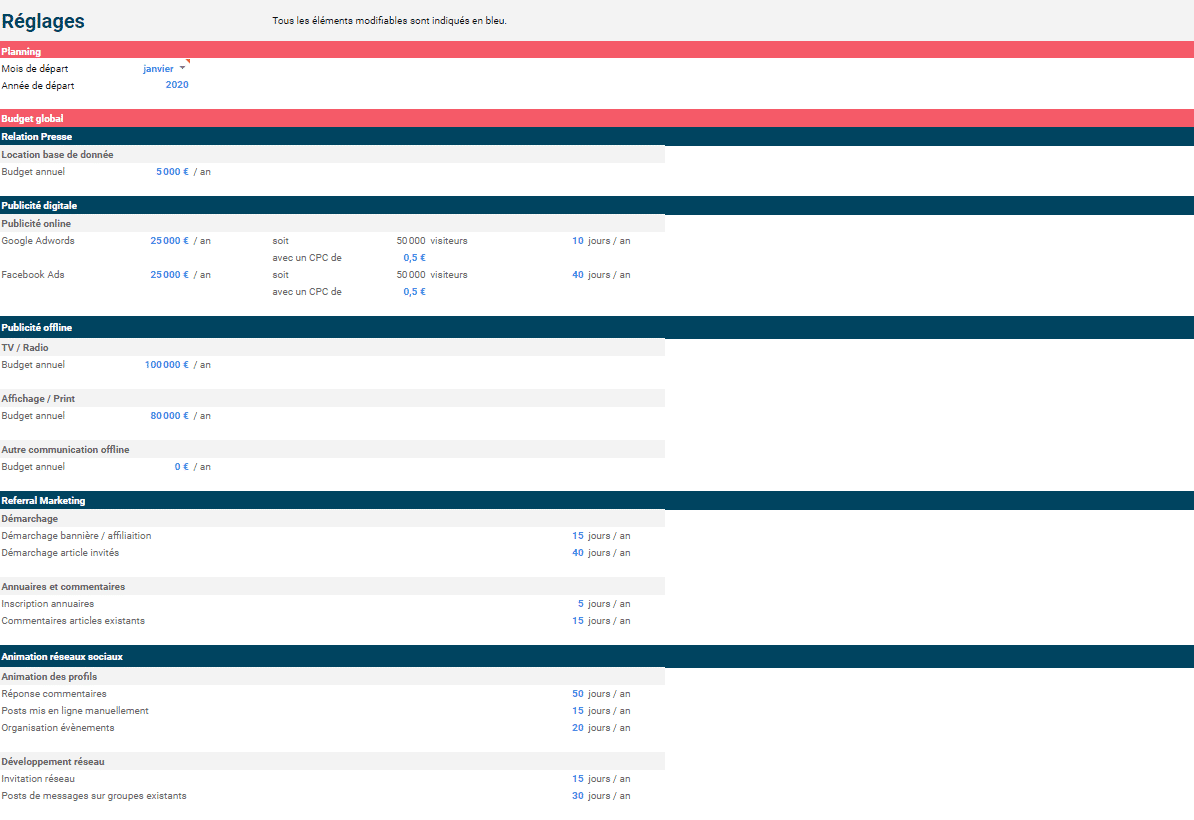Click the Réglages page title
The height and width of the screenshot is (820, 1194).
point(43,22)
